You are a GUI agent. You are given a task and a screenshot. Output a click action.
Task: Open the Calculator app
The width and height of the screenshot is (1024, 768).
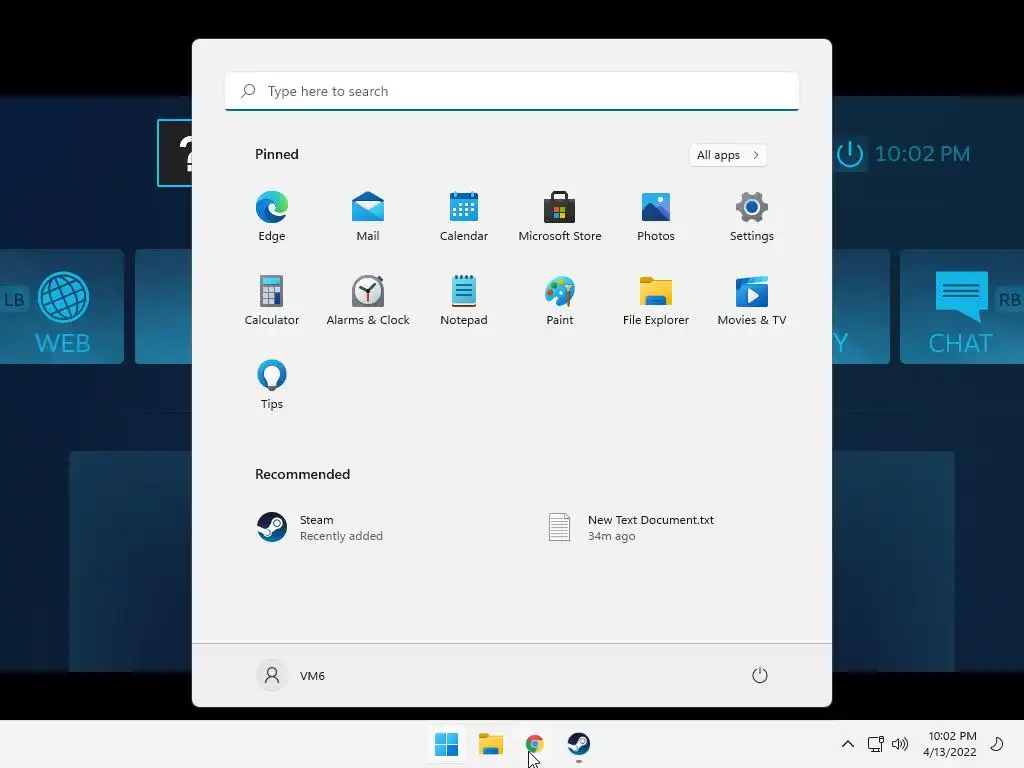272,300
